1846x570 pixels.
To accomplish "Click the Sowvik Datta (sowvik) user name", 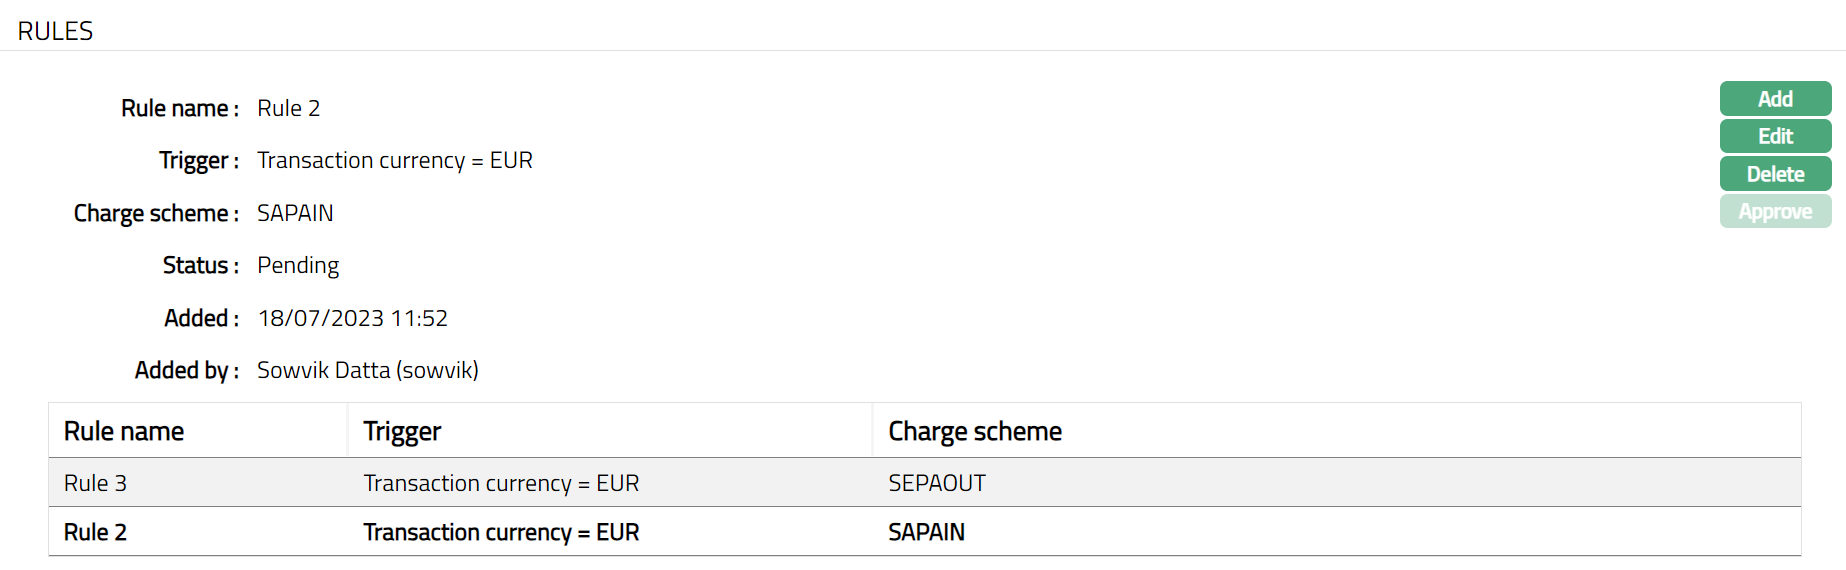I will (x=368, y=370).
